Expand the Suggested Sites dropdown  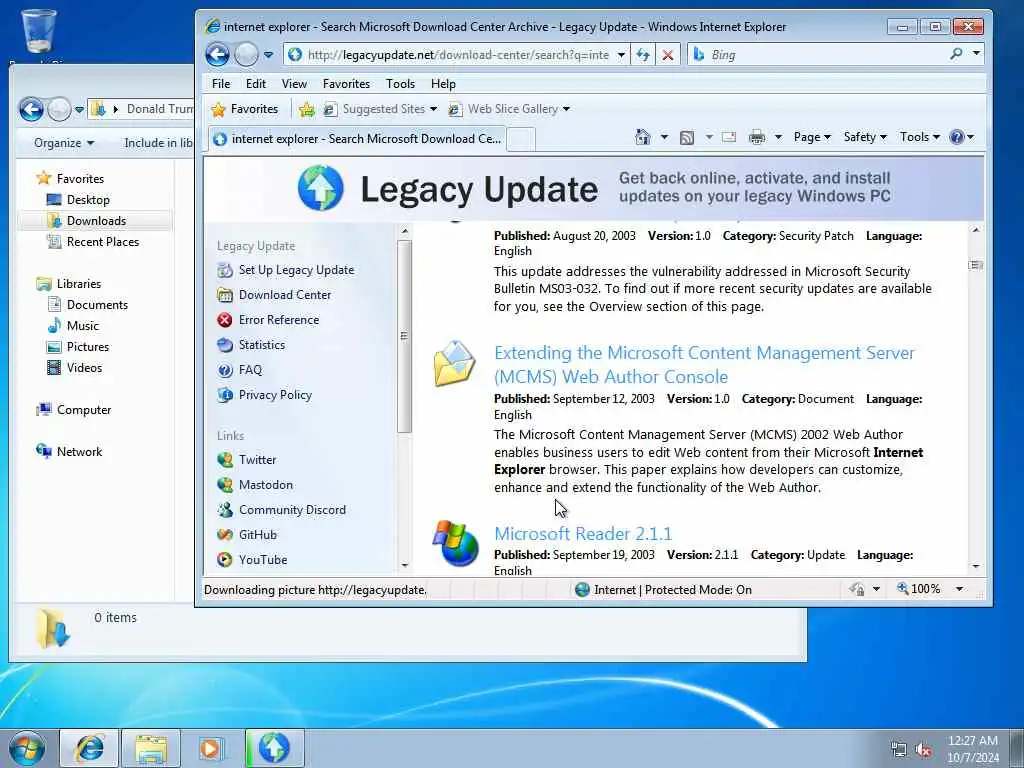click(433, 109)
